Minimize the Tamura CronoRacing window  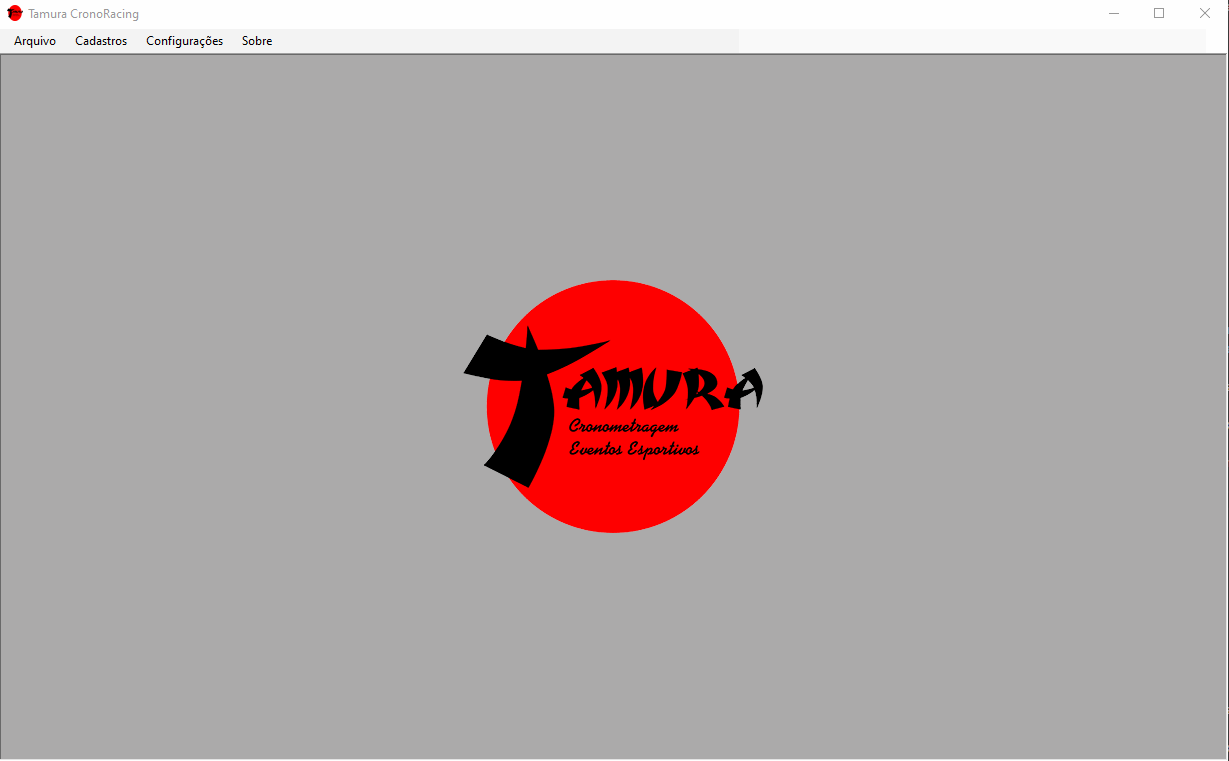pos(1114,14)
